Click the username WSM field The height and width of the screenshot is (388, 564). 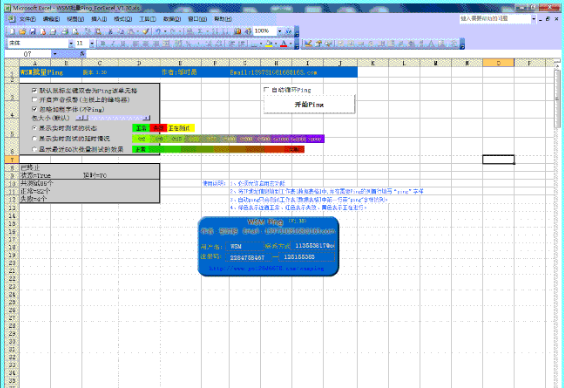coord(245,246)
